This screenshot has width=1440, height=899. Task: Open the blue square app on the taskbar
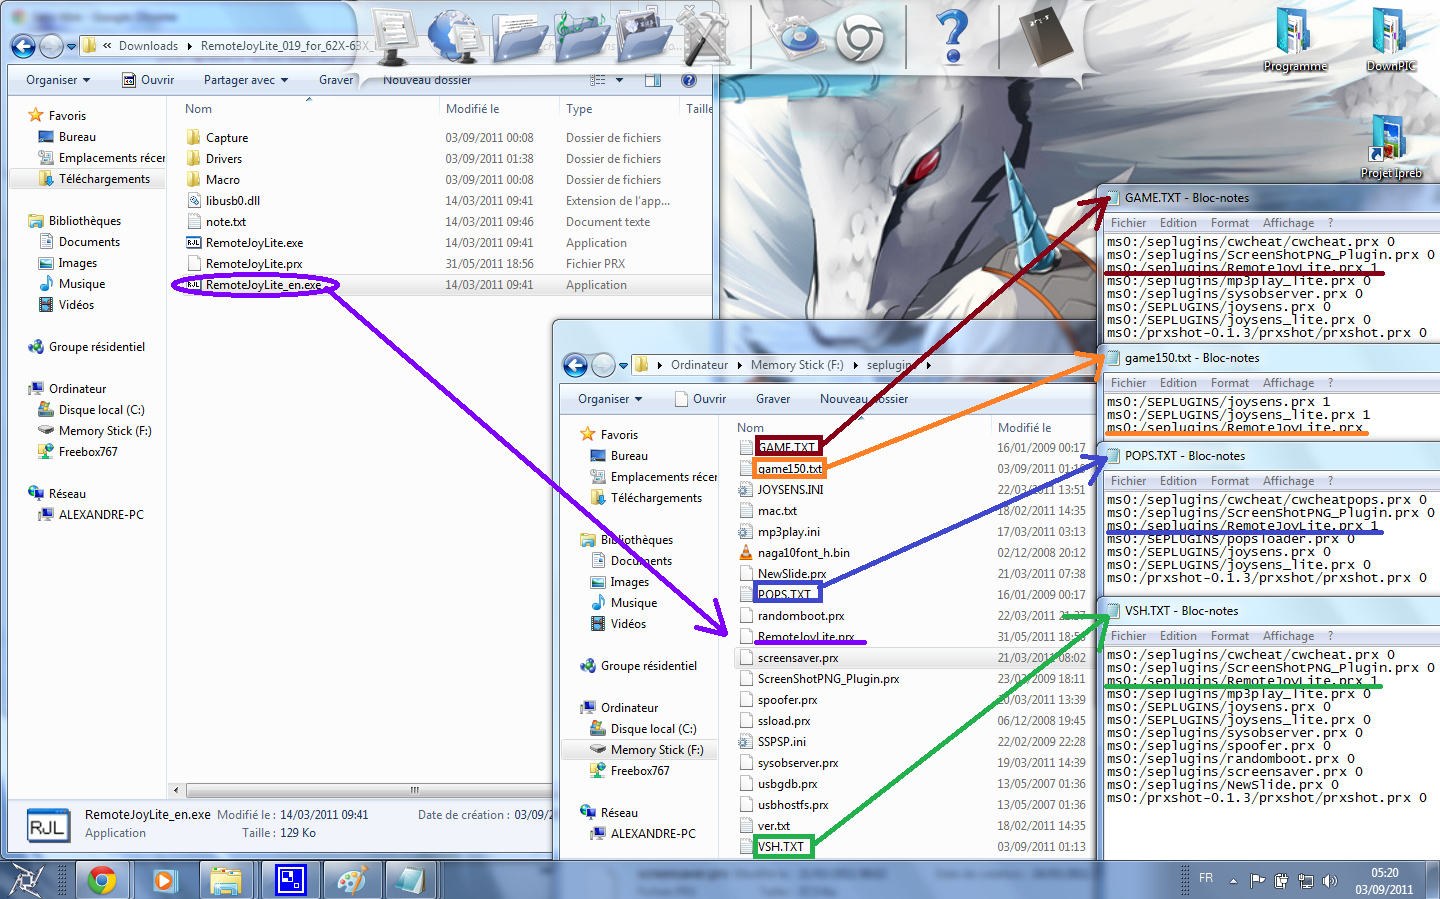coord(290,880)
